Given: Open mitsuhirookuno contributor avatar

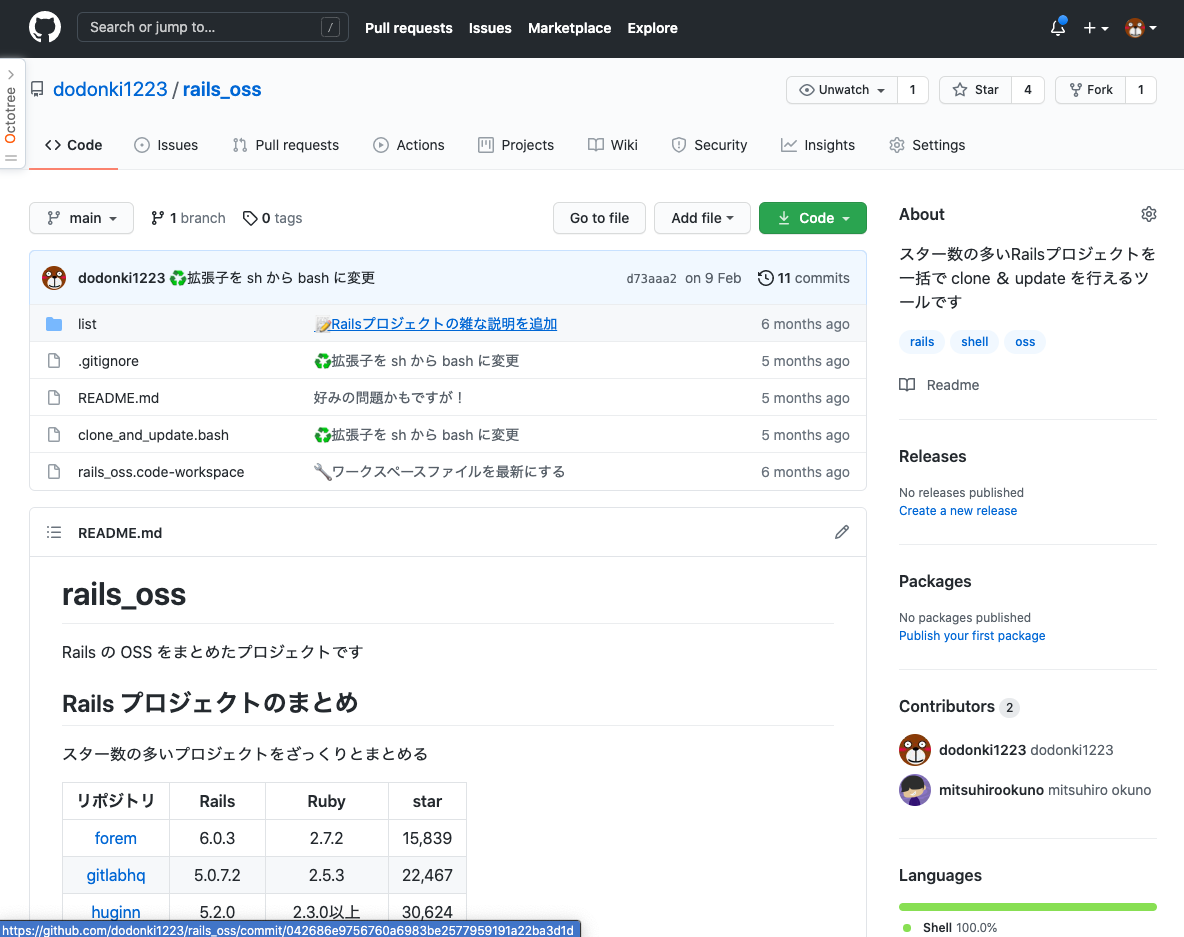Looking at the screenshot, I should pyautogui.click(x=914, y=790).
